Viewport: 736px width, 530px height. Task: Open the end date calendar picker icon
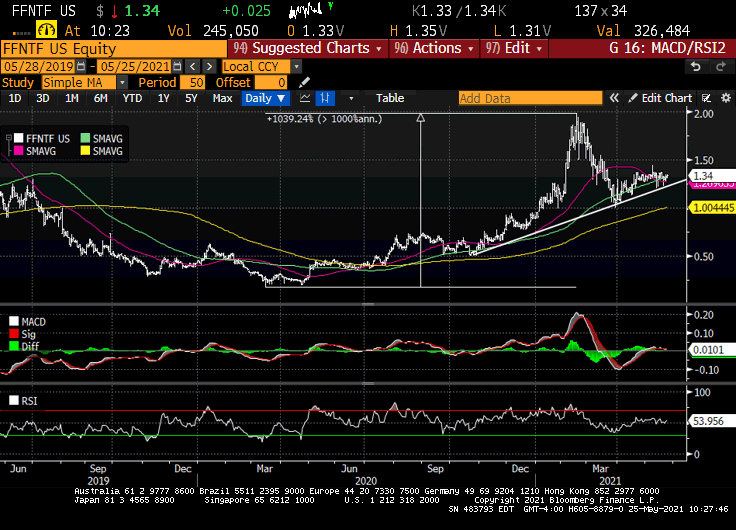point(177,66)
